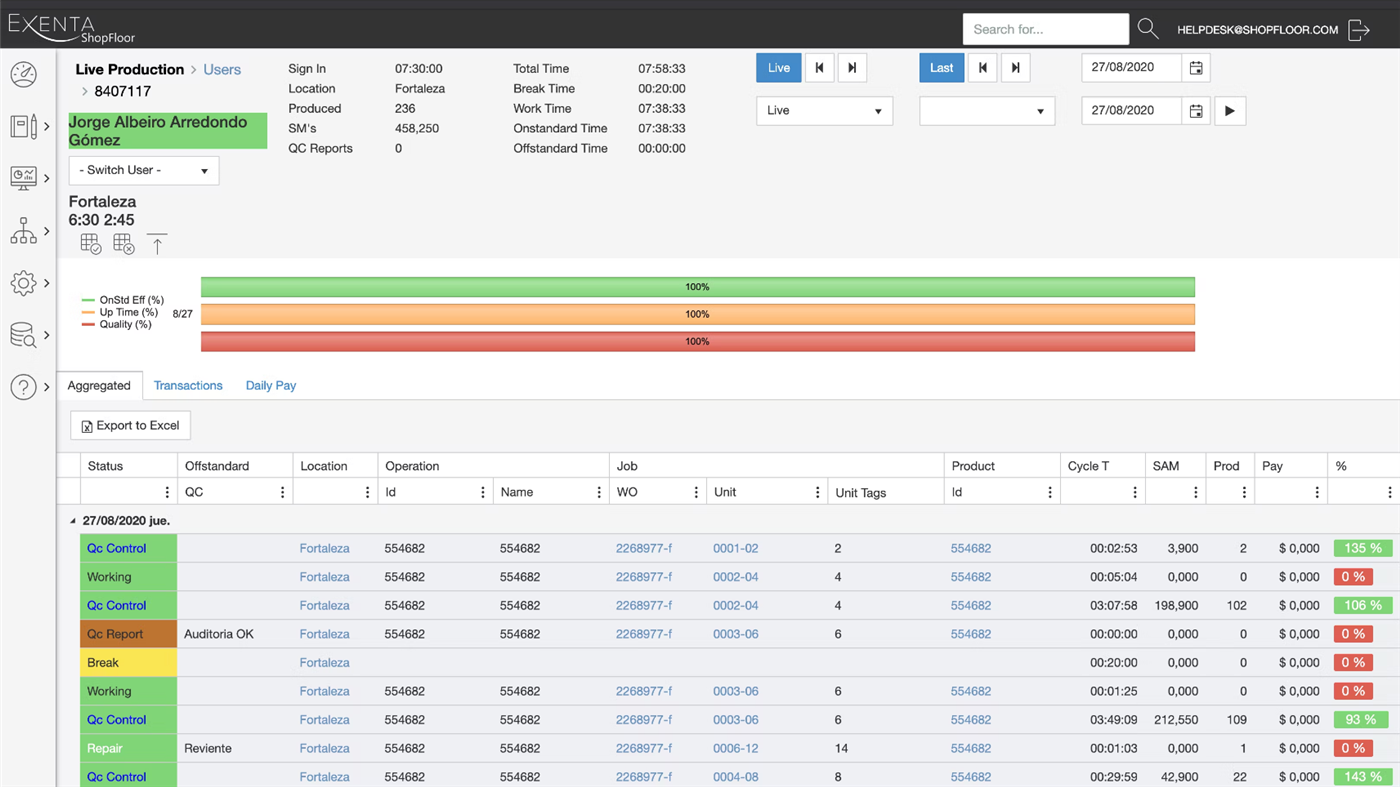
Task: Click the magnifying glass search icon
Action: (1147, 29)
